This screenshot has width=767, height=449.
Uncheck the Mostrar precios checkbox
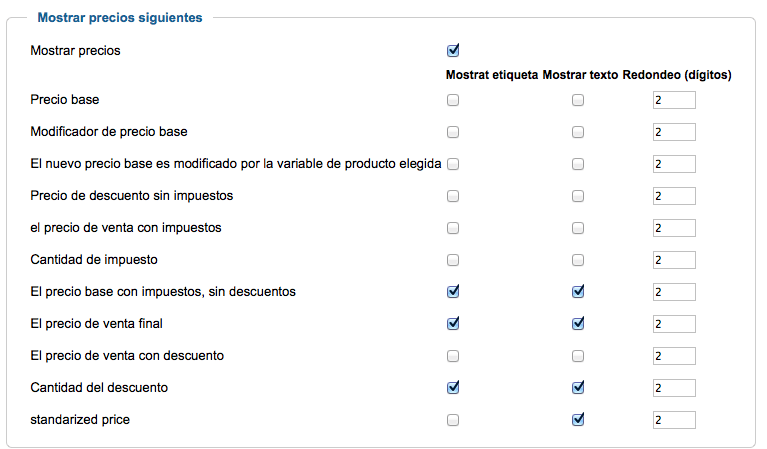pos(453,50)
